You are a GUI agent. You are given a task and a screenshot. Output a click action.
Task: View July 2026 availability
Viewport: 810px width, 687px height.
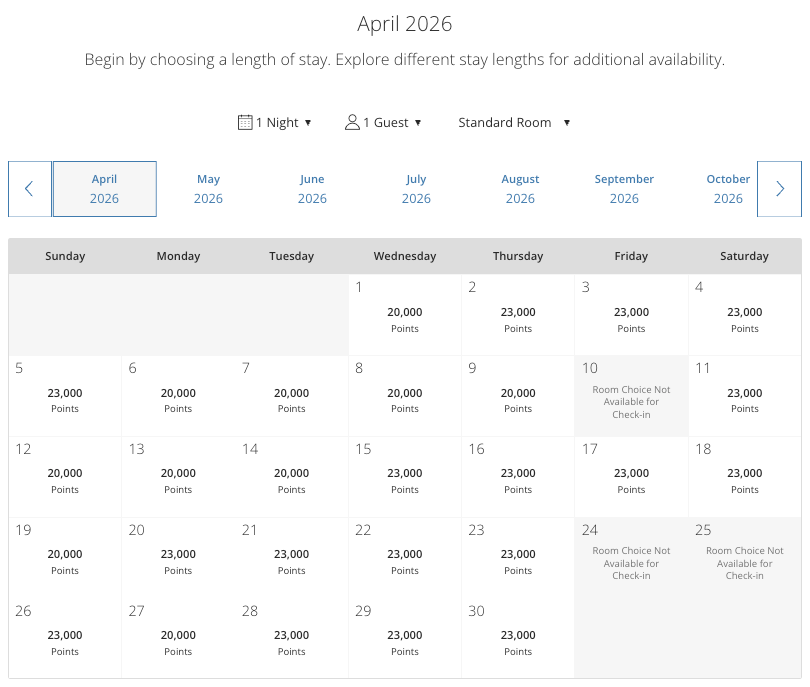tap(416, 189)
